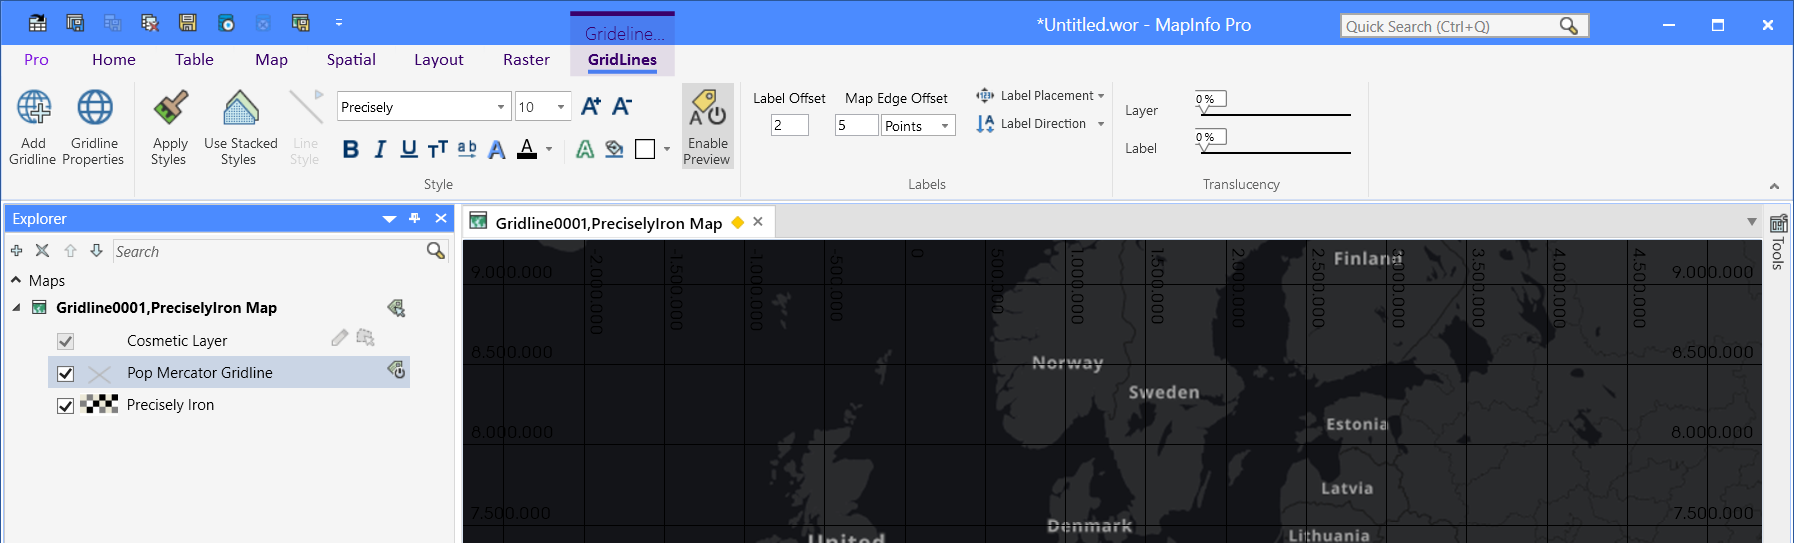Image resolution: width=1794 pixels, height=543 pixels.
Task: Open Customize Quick Access Toolbar dropdown
Action: click(x=339, y=23)
